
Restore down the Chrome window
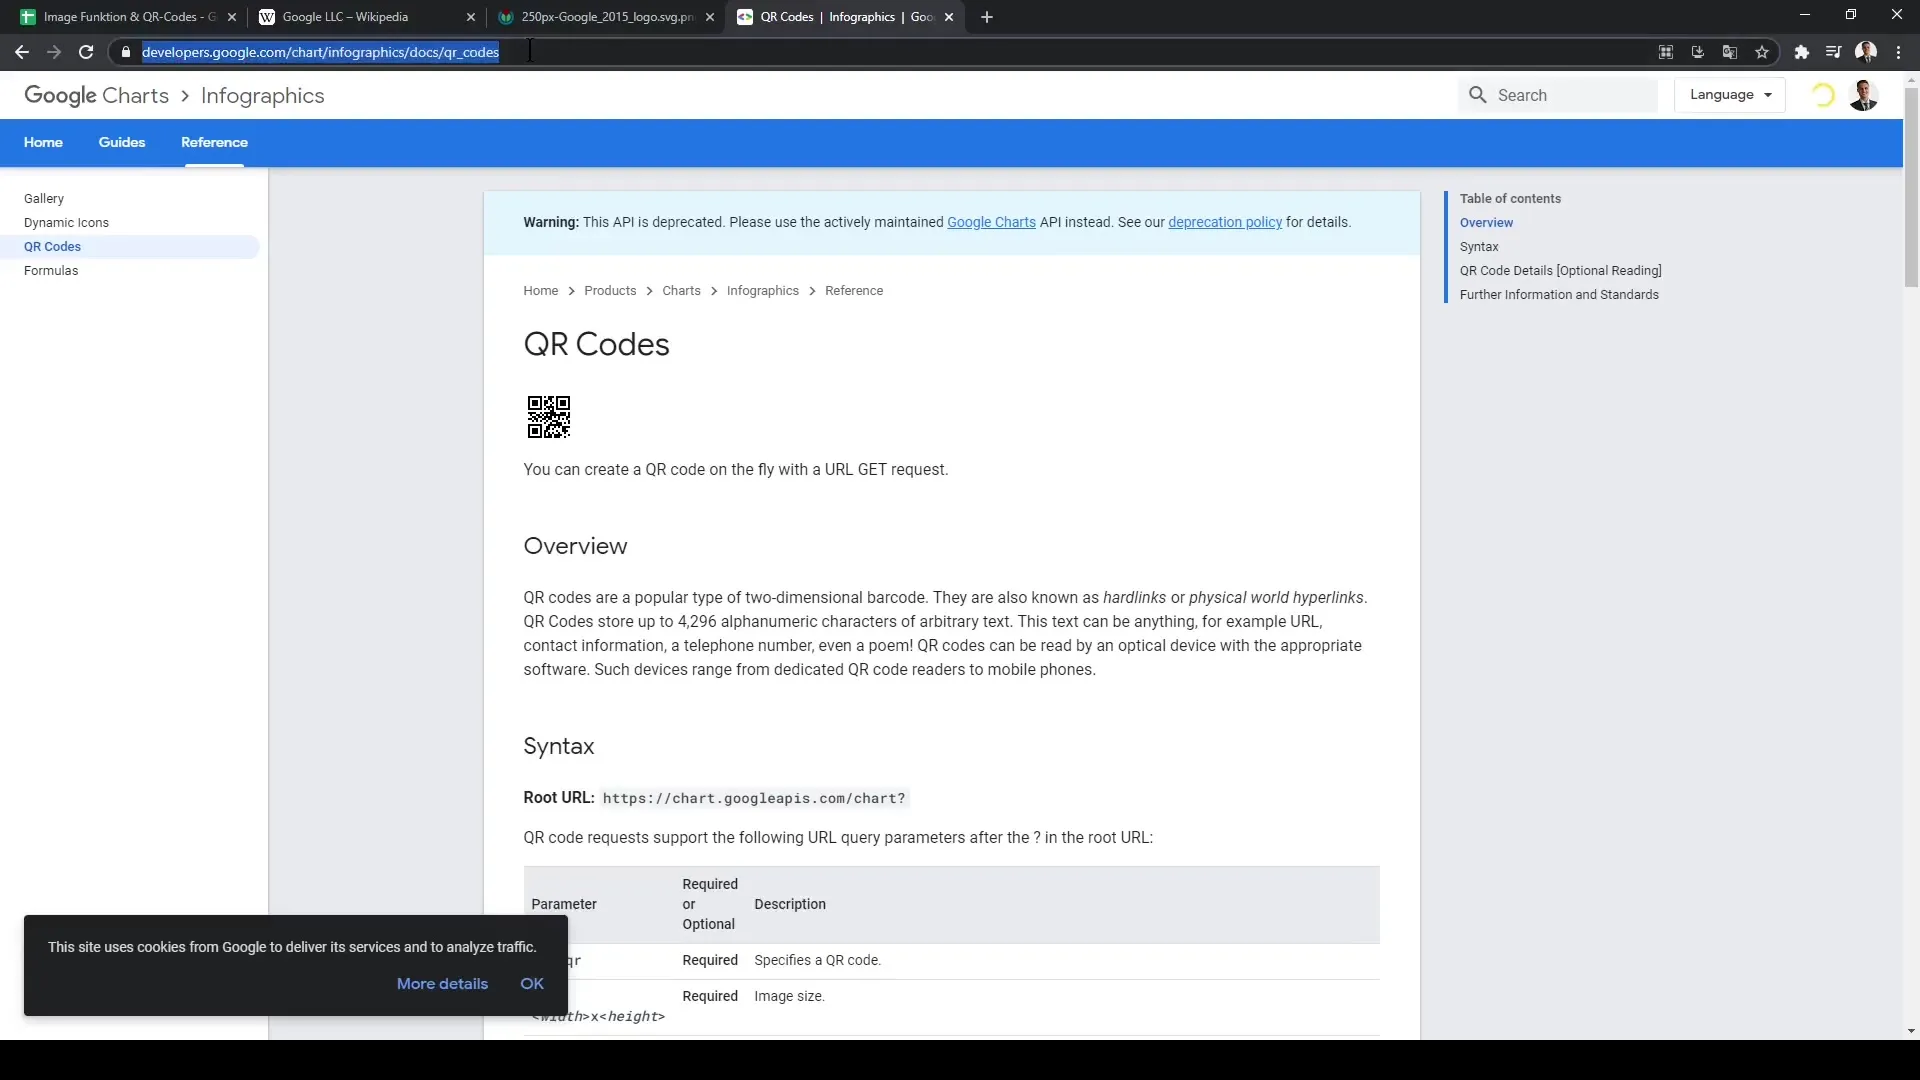(x=1851, y=15)
